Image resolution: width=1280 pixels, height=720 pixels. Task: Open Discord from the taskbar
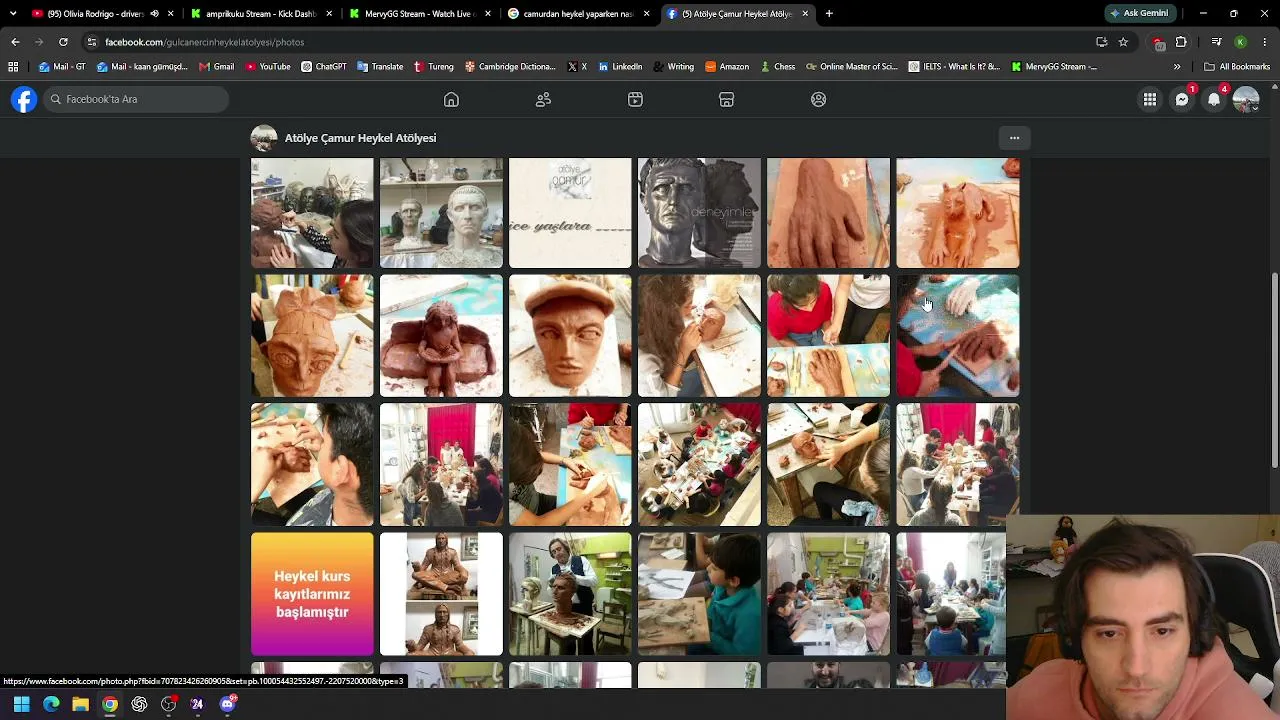point(227,704)
